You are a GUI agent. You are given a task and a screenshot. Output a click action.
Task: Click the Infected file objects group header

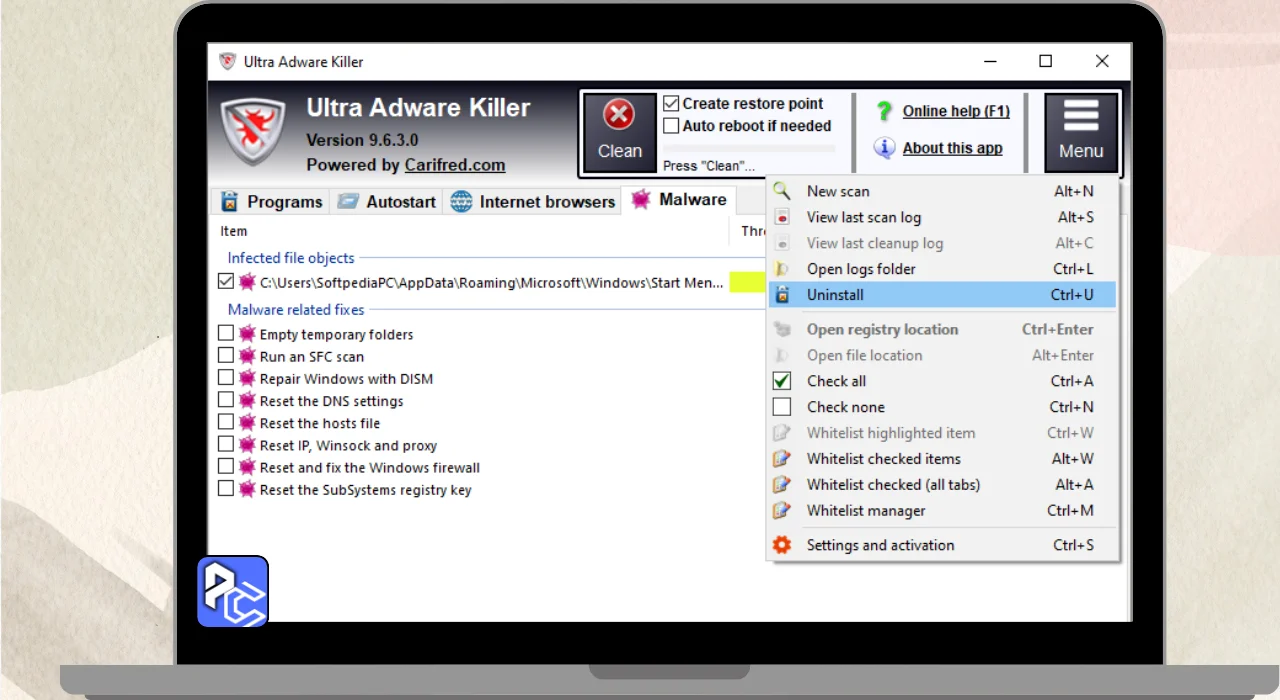(291, 258)
